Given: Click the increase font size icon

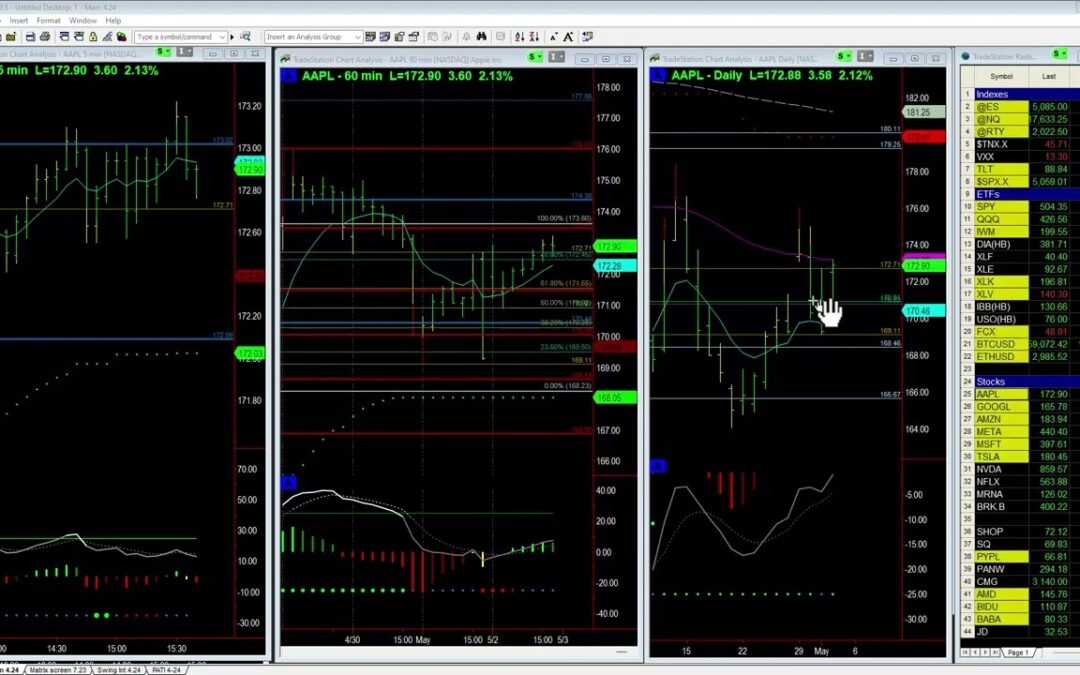Looking at the screenshot, I should (568, 37).
